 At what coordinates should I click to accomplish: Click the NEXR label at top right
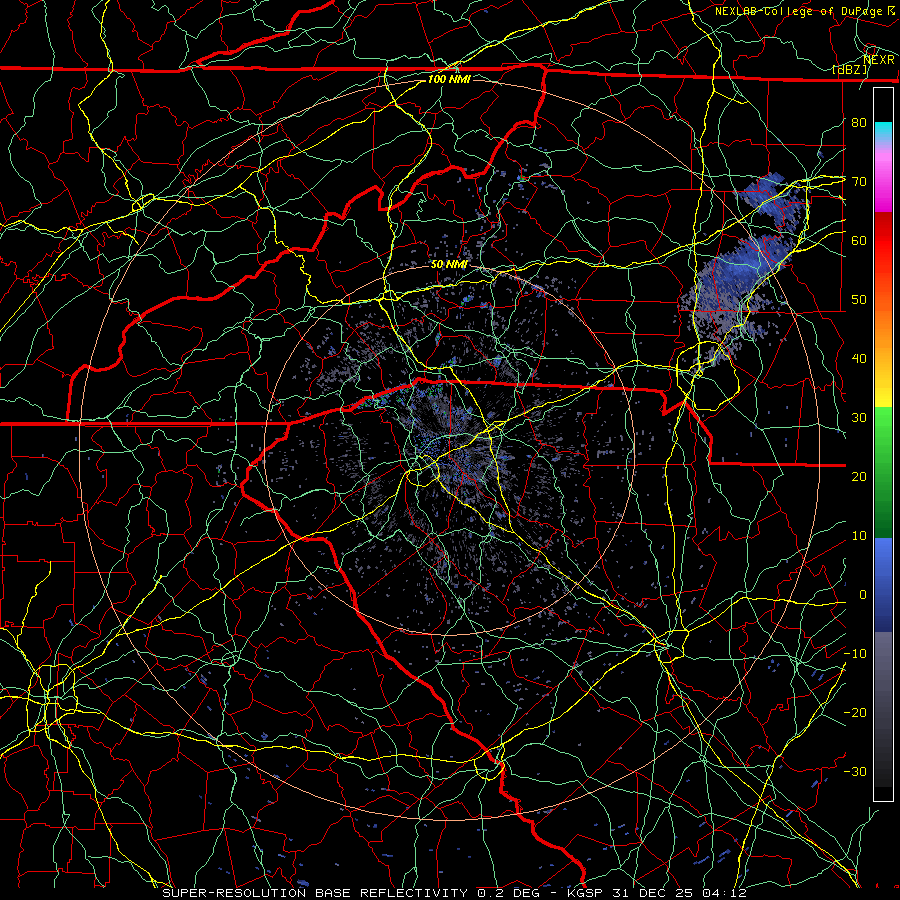(878, 60)
